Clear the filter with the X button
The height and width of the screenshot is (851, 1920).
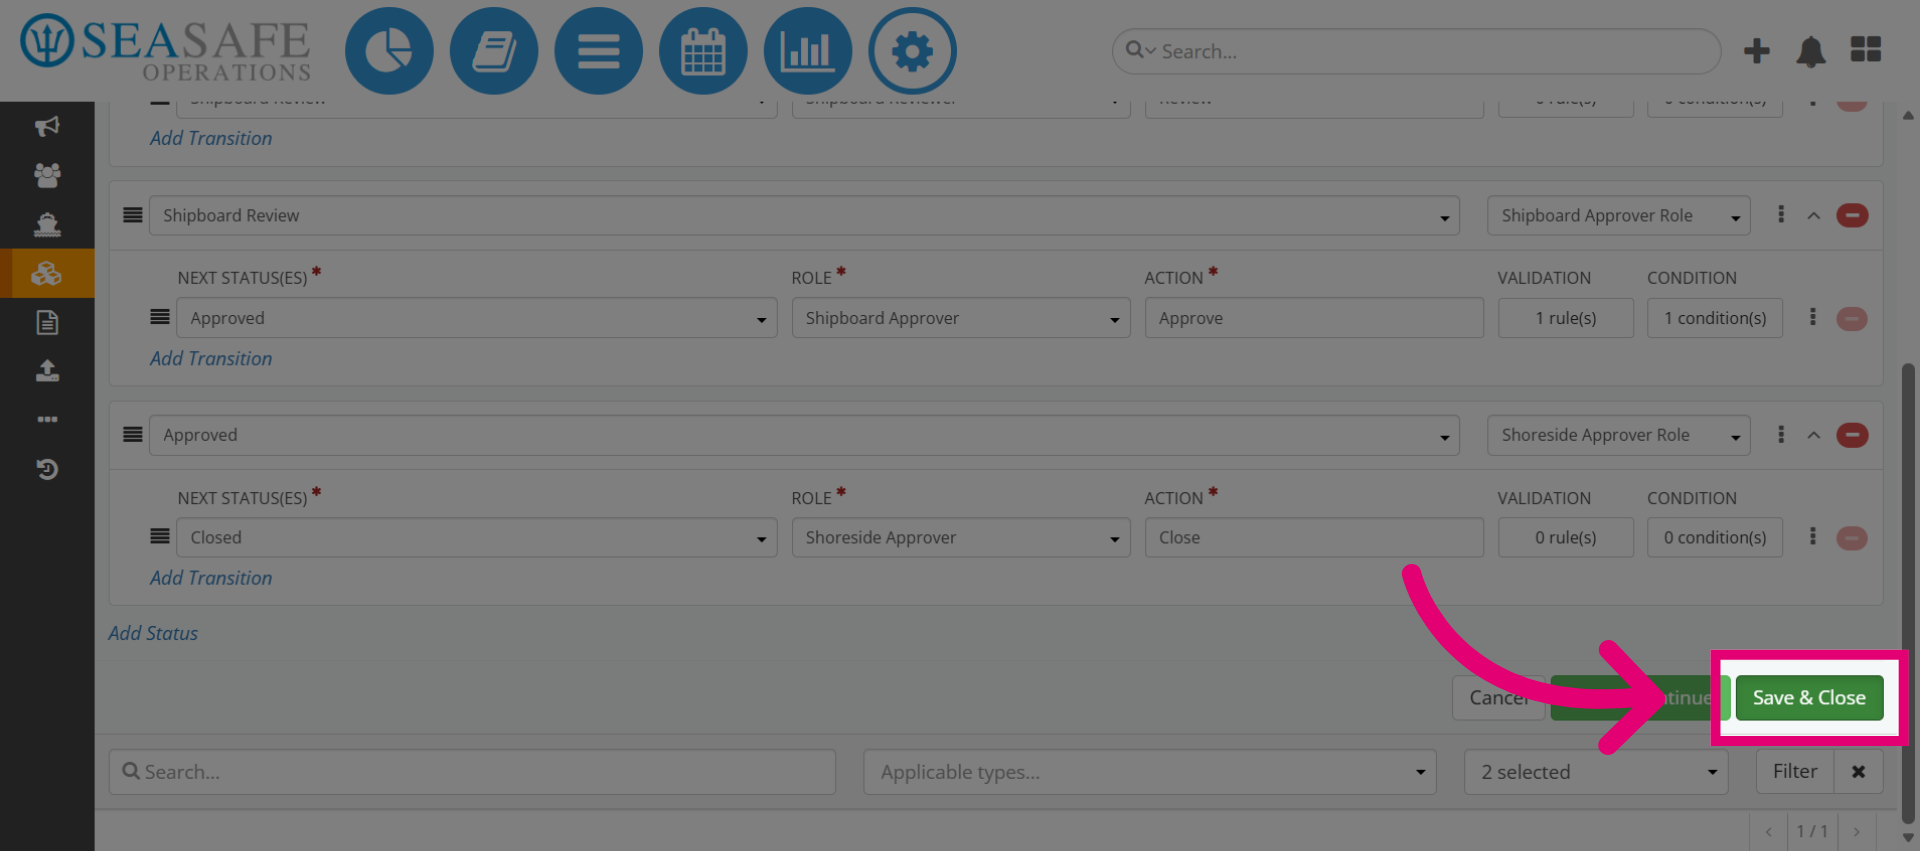(1858, 772)
